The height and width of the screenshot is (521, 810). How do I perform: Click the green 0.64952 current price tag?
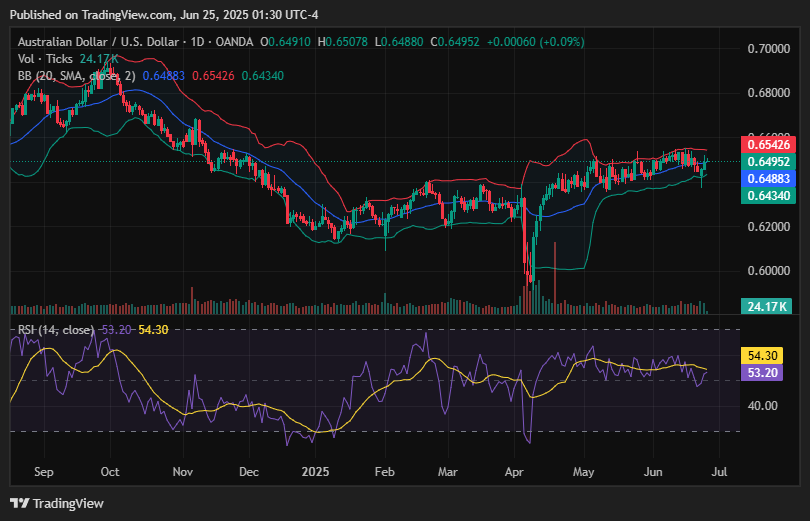[x=768, y=162]
